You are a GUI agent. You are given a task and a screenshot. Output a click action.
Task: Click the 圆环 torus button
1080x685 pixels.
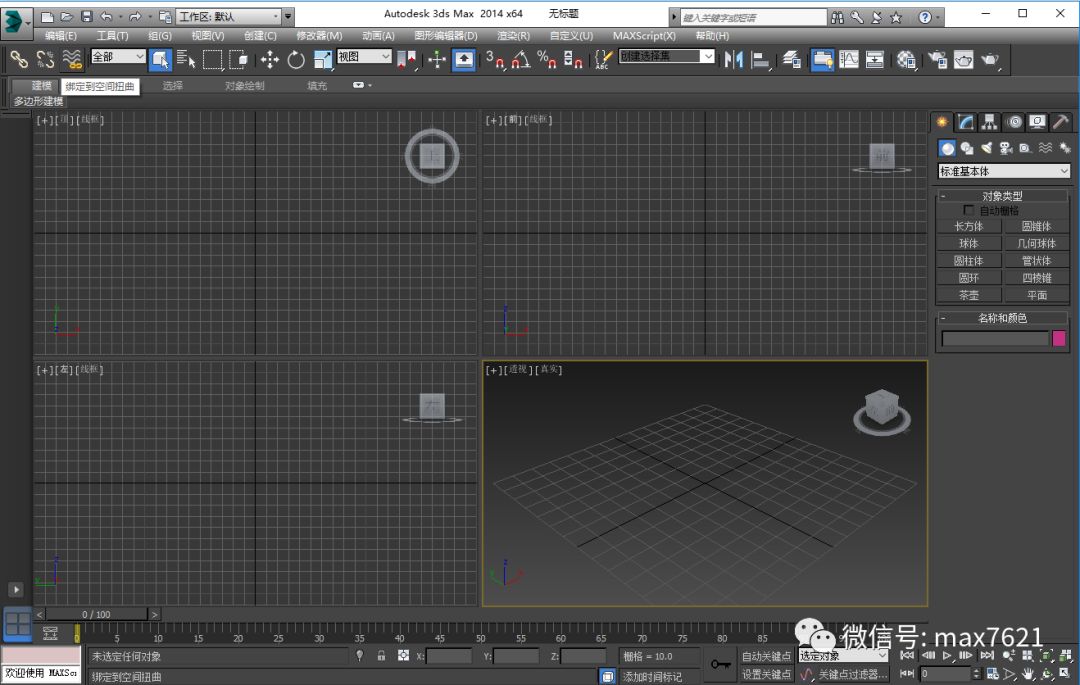pos(968,277)
